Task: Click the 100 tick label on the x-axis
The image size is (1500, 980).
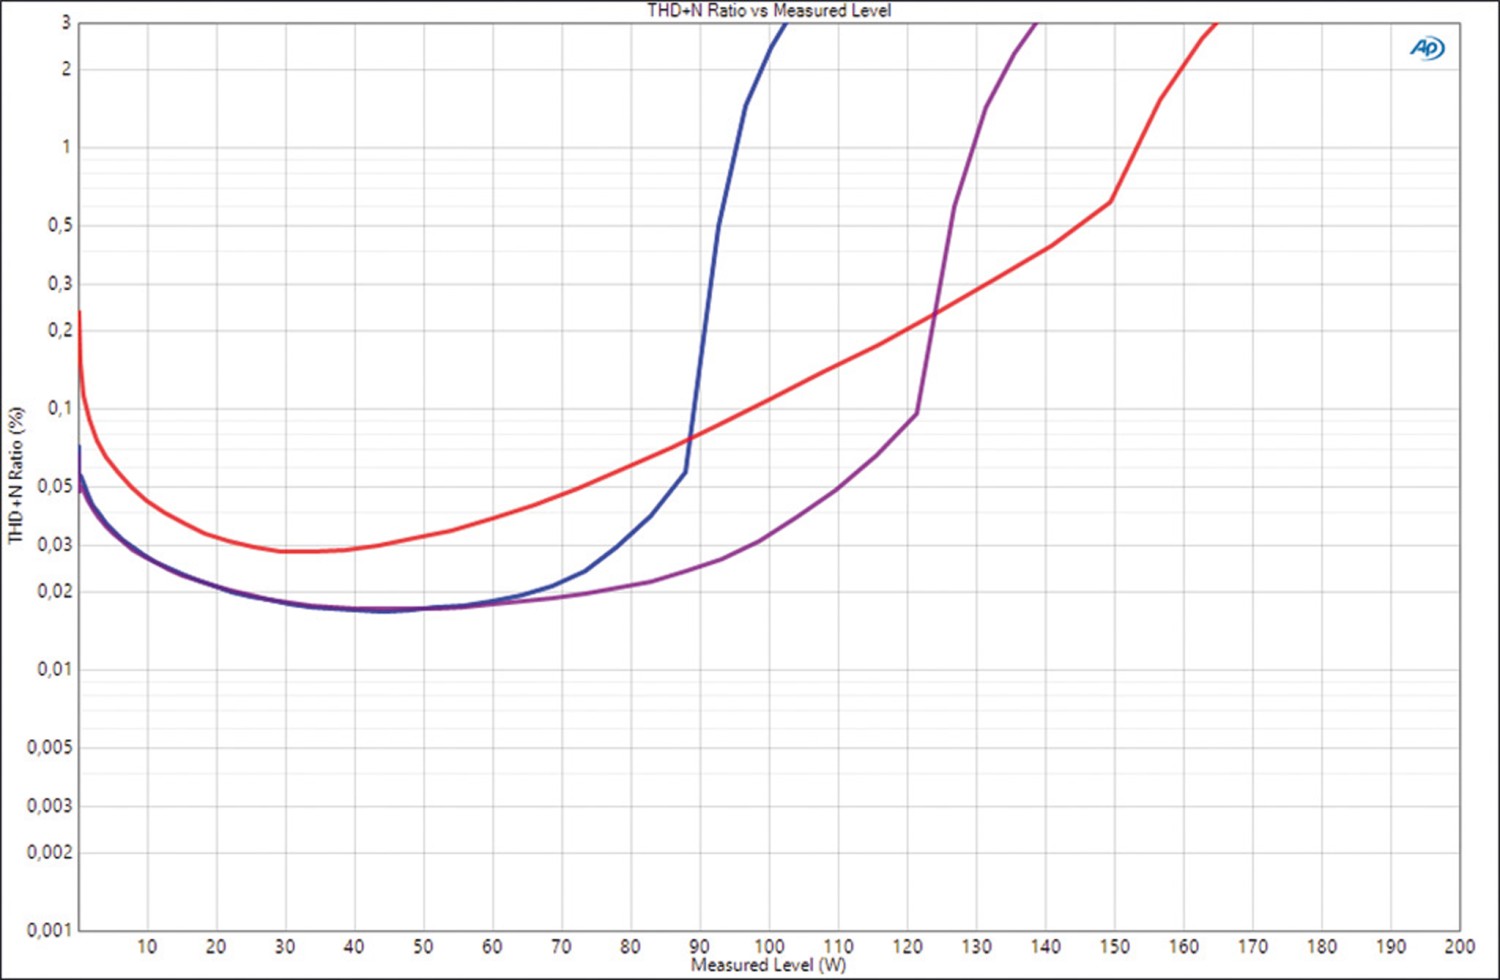Action: click(x=768, y=946)
